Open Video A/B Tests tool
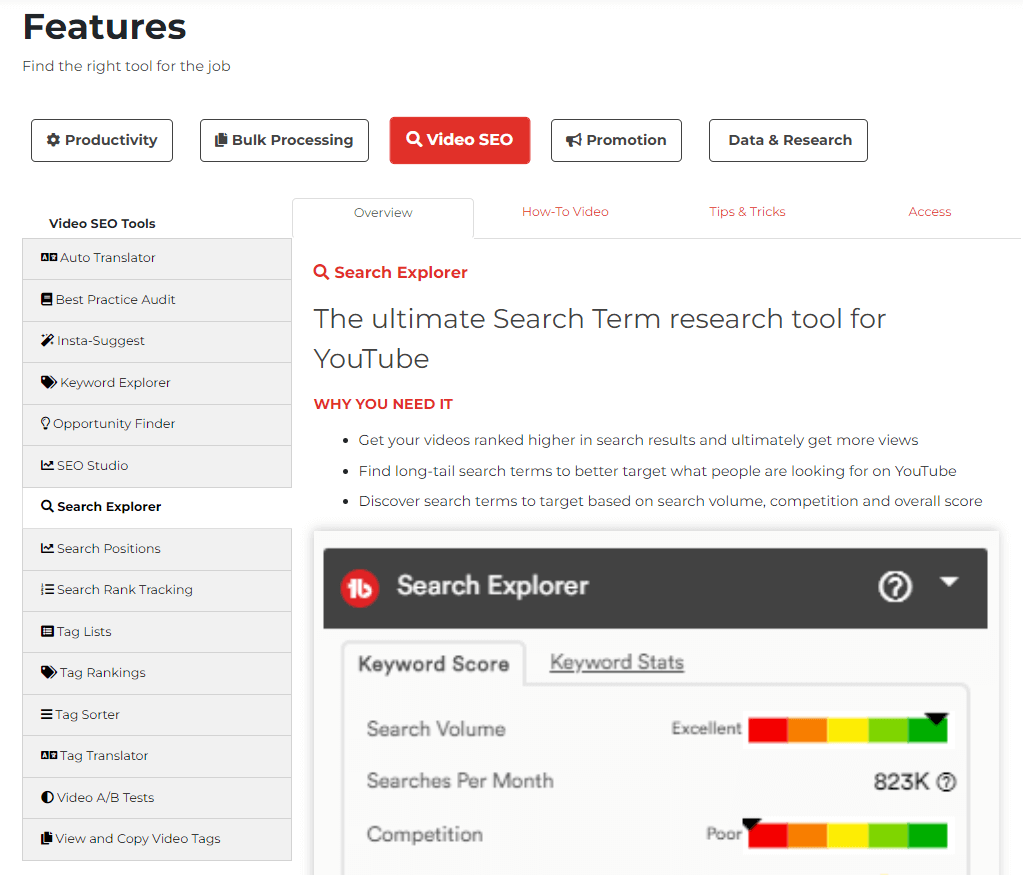 click(157, 797)
